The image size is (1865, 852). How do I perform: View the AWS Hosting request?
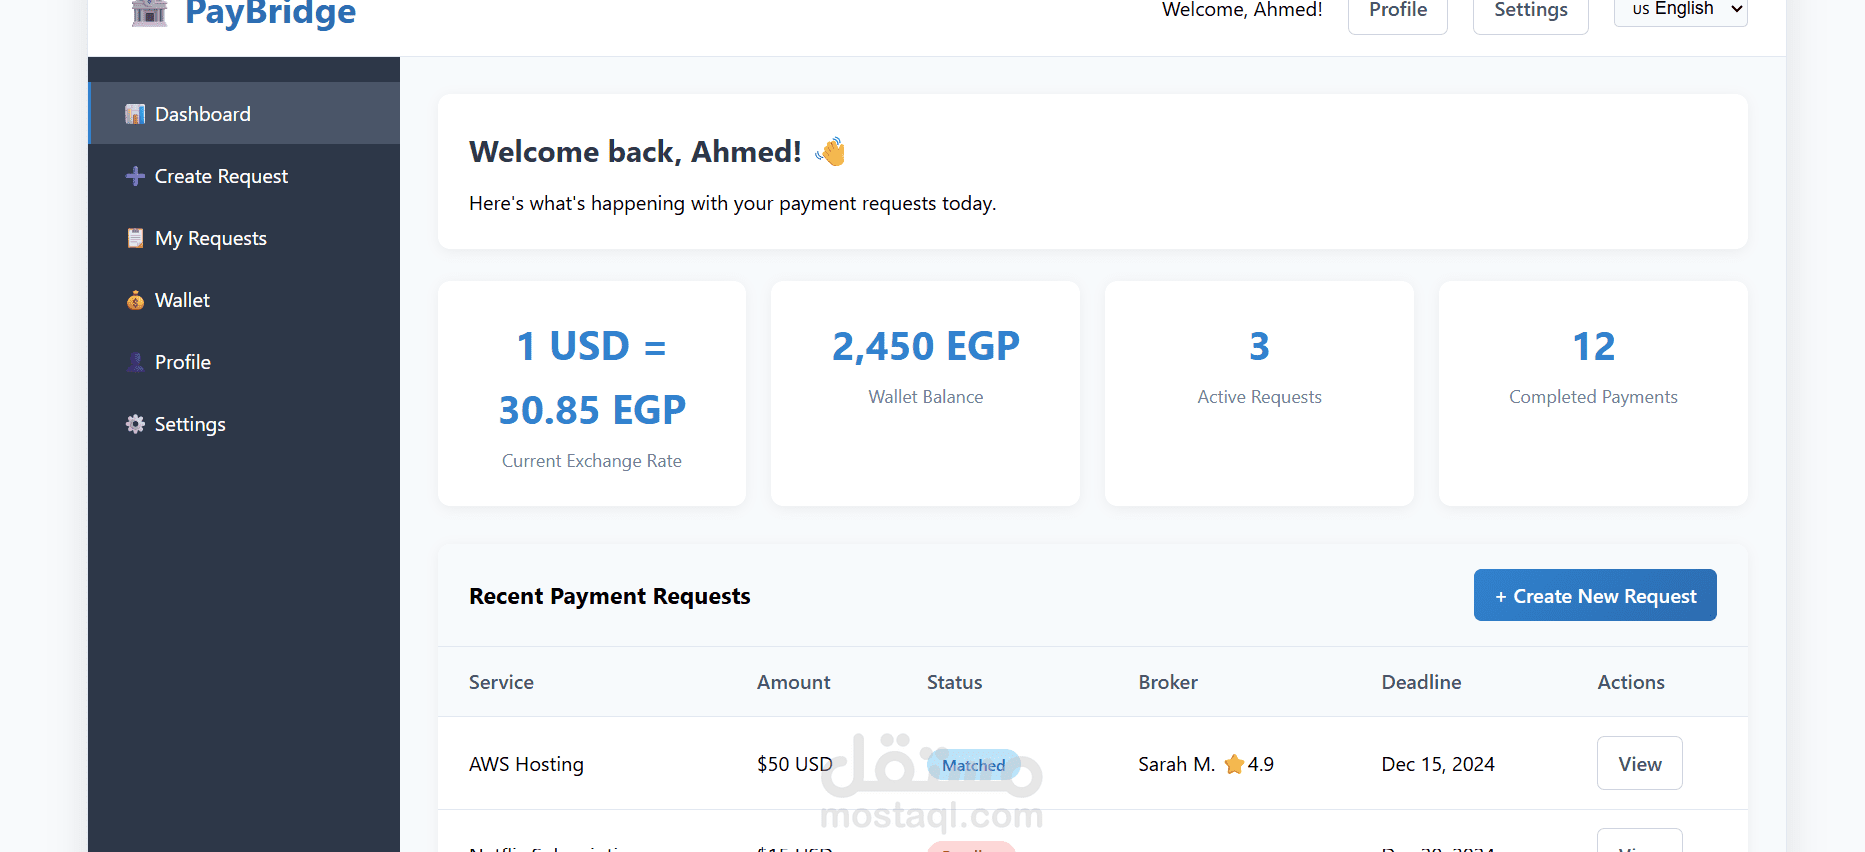pyautogui.click(x=1639, y=763)
